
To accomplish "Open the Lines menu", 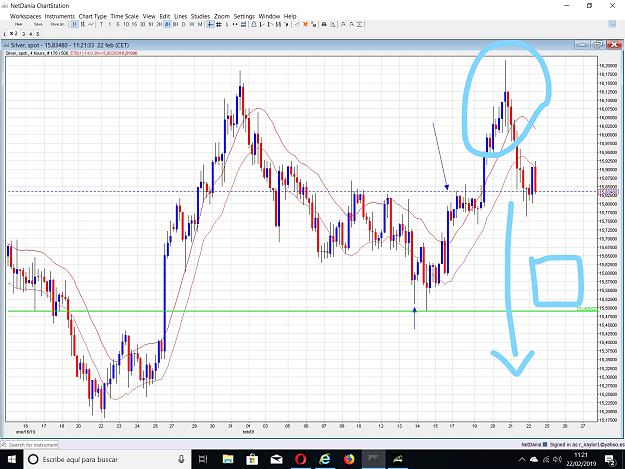I will (181, 16).
